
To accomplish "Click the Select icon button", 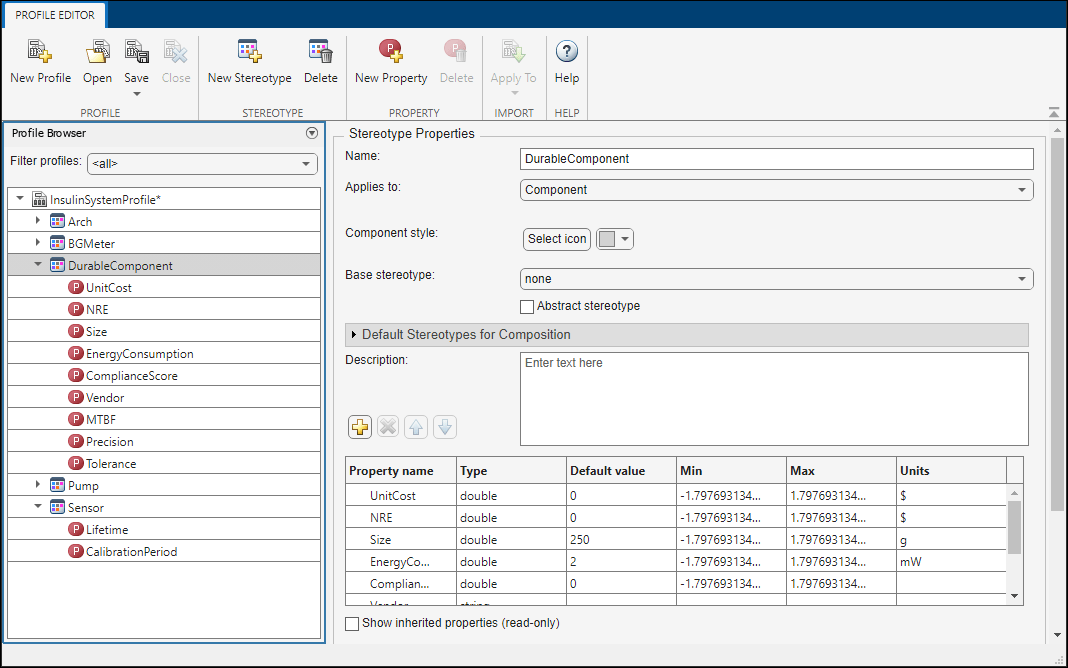I will [556, 238].
